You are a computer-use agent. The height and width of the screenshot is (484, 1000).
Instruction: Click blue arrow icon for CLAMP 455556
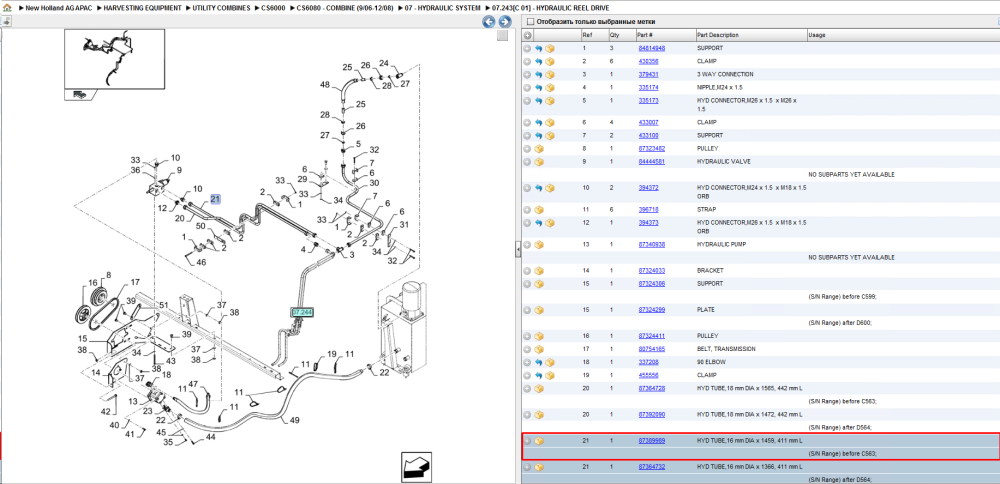point(538,376)
